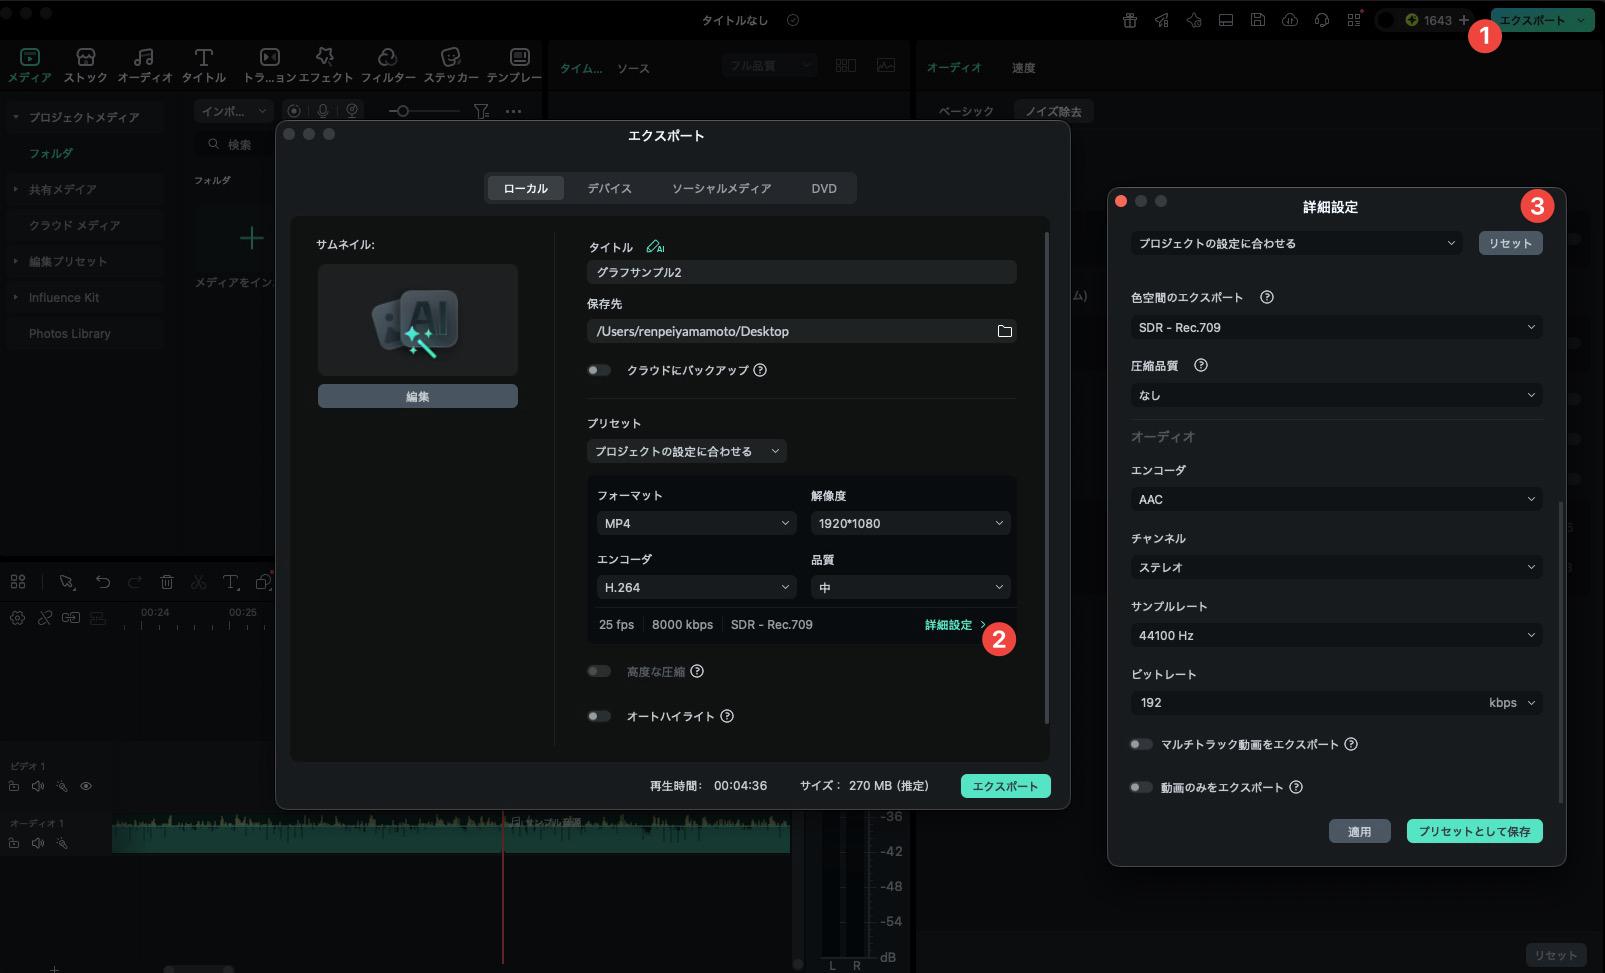
Task: Open the ストック media panel
Action: 85,63
